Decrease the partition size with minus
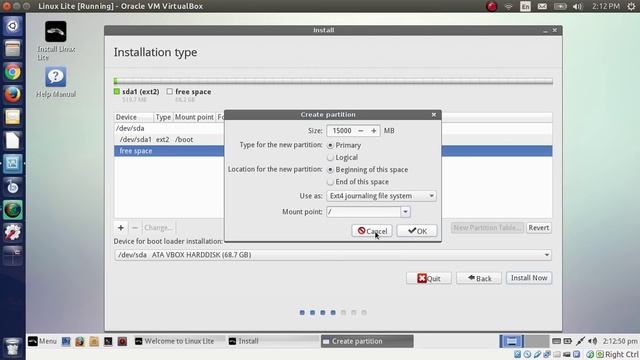640x360 pixels. [361, 131]
